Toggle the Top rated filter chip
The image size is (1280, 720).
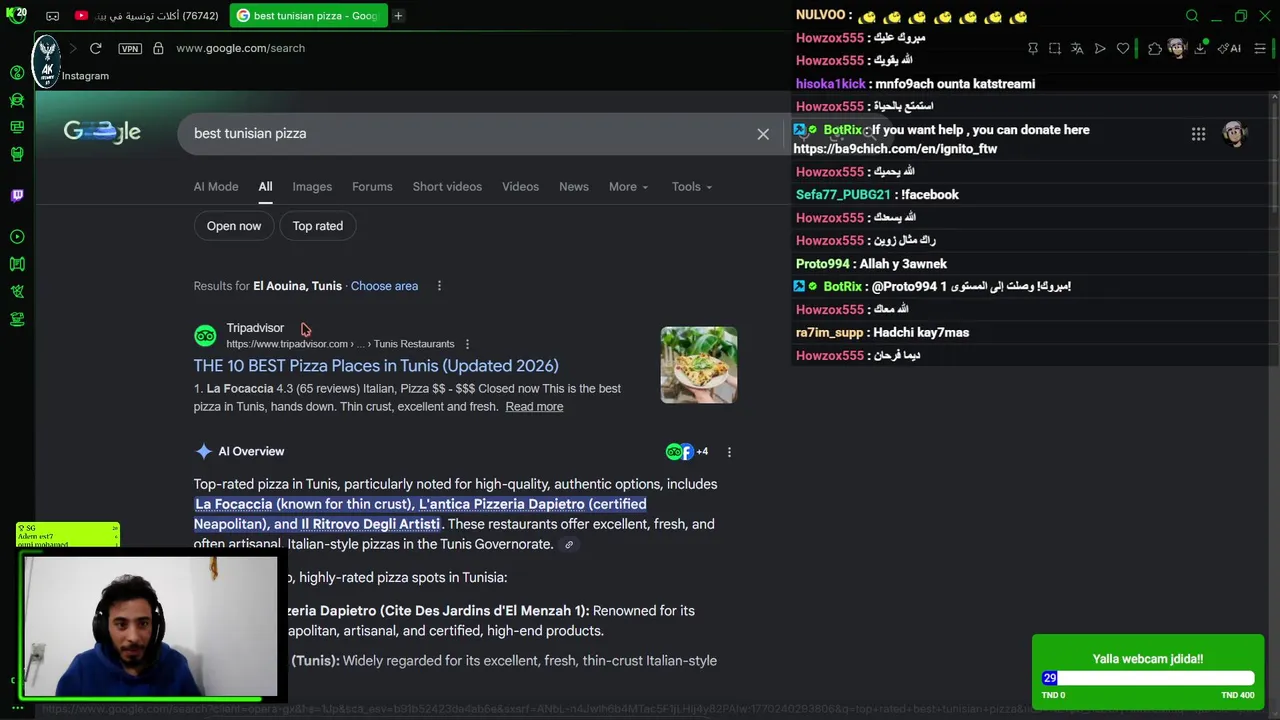pos(318,226)
